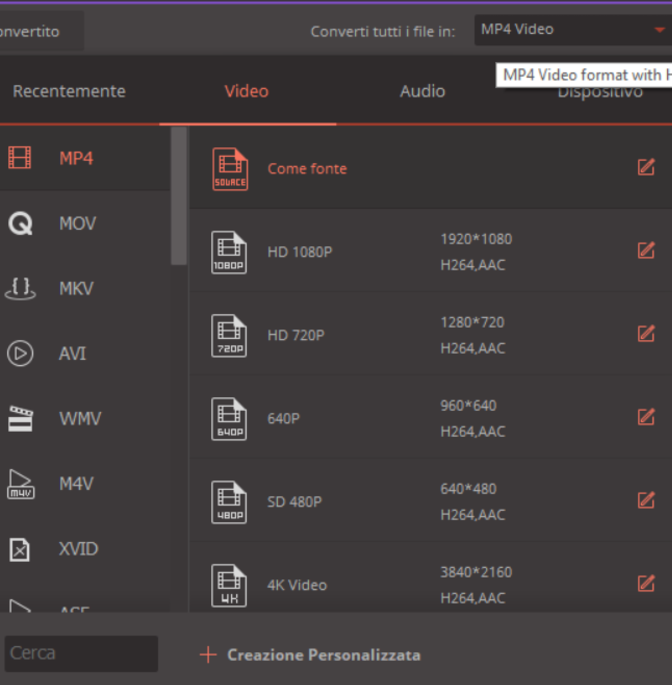Select MP4 format label in list
The height and width of the screenshot is (685, 672).
coord(76,158)
